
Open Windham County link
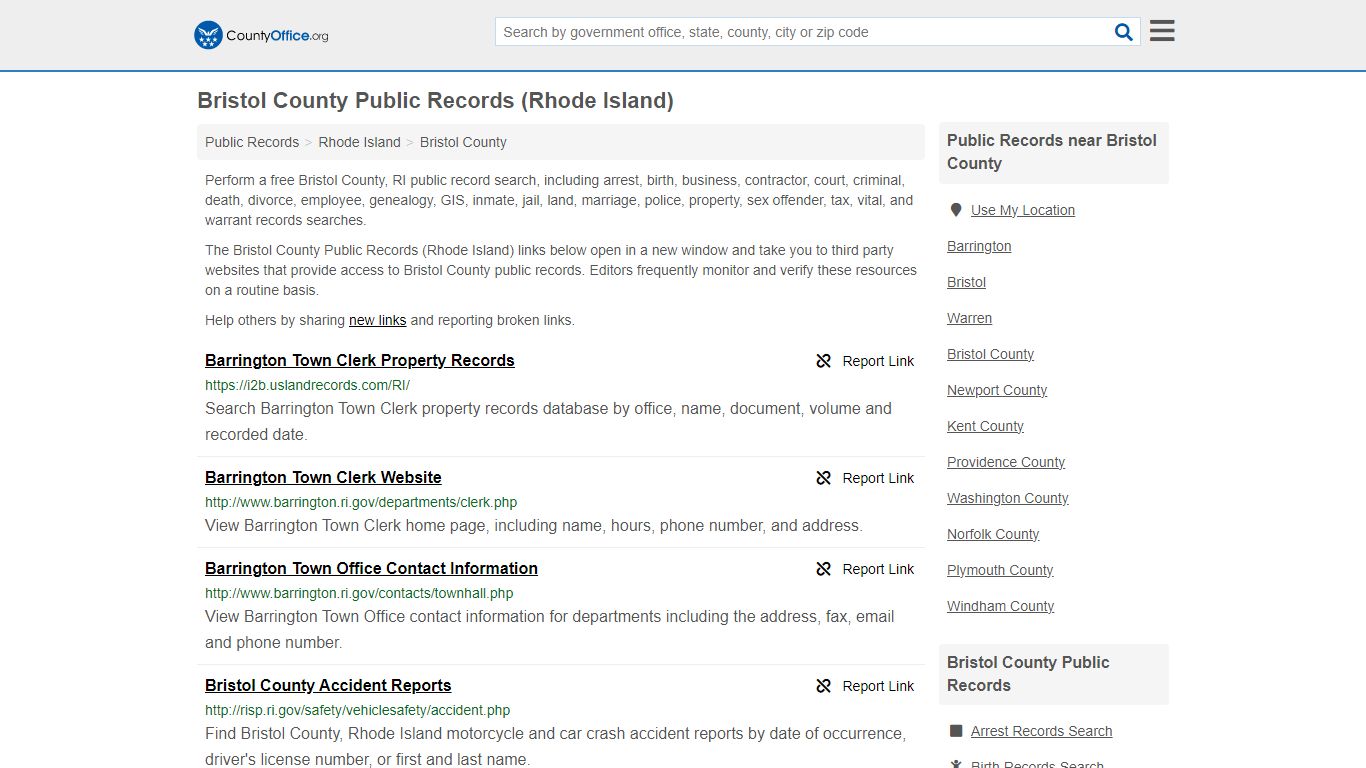(x=1000, y=606)
